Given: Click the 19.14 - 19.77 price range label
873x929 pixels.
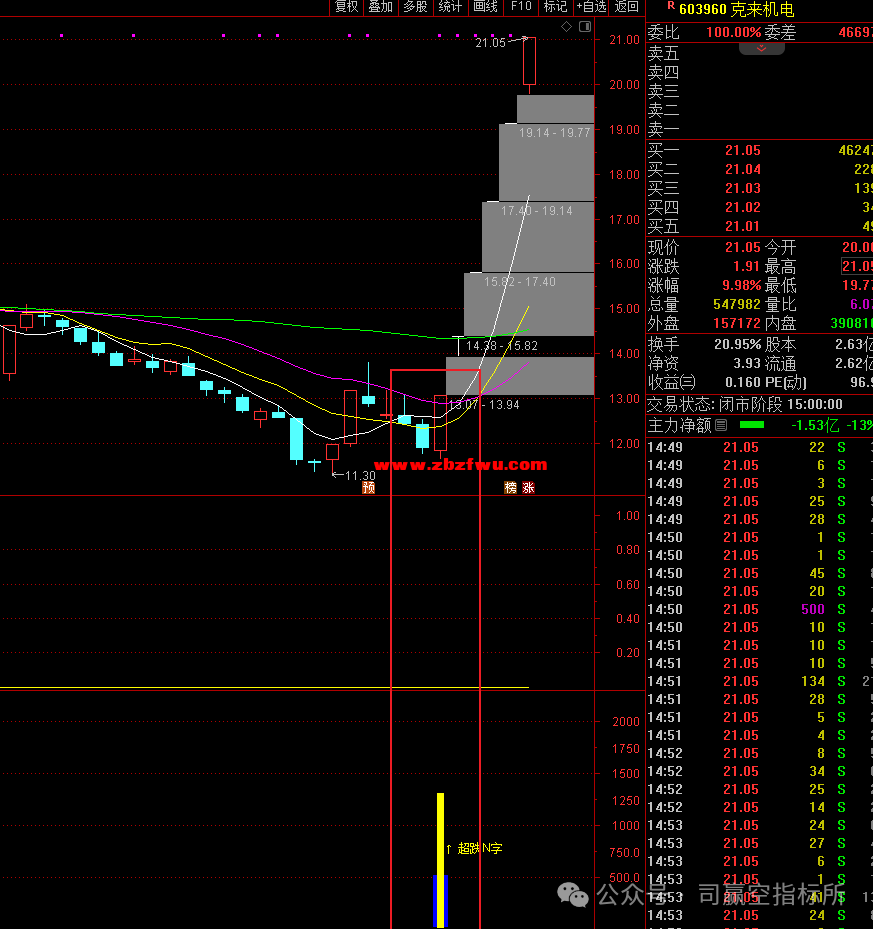Looking at the screenshot, I should (555, 133).
